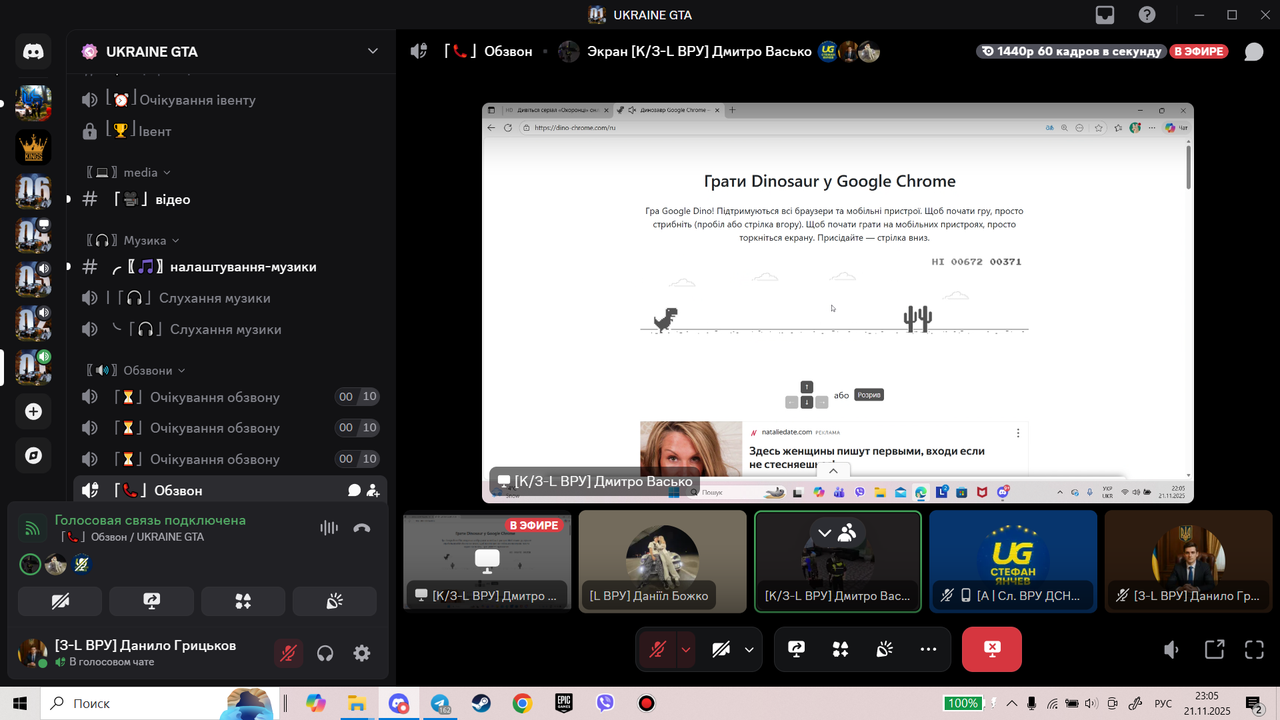Open the UKRAINE GTA server menu chevron
This screenshot has width=1280, height=720.
pos(373,51)
